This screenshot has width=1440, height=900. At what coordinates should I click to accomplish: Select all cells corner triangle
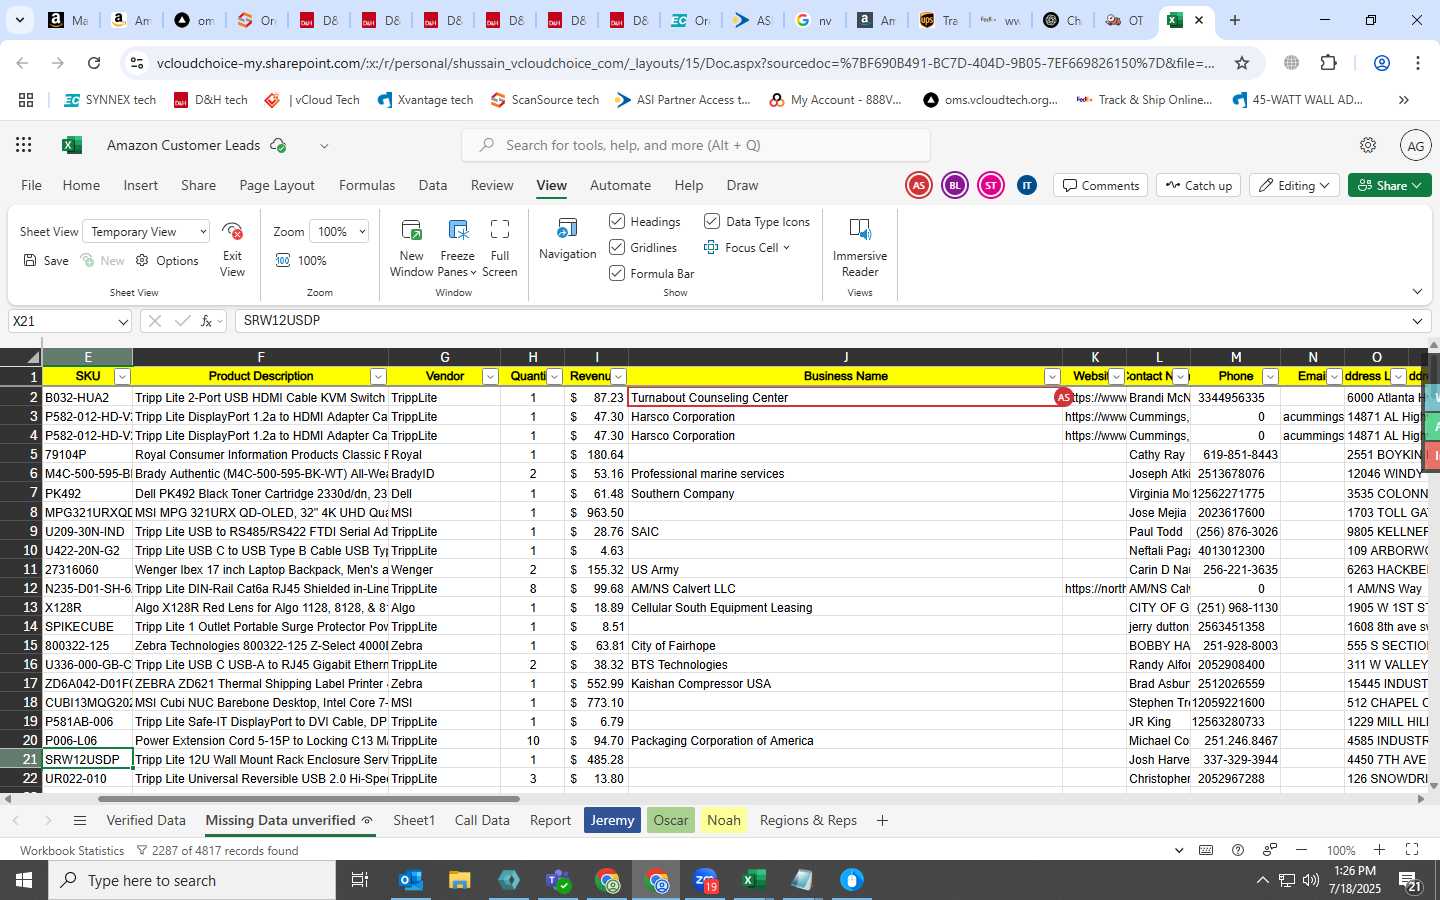click(x=33, y=357)
